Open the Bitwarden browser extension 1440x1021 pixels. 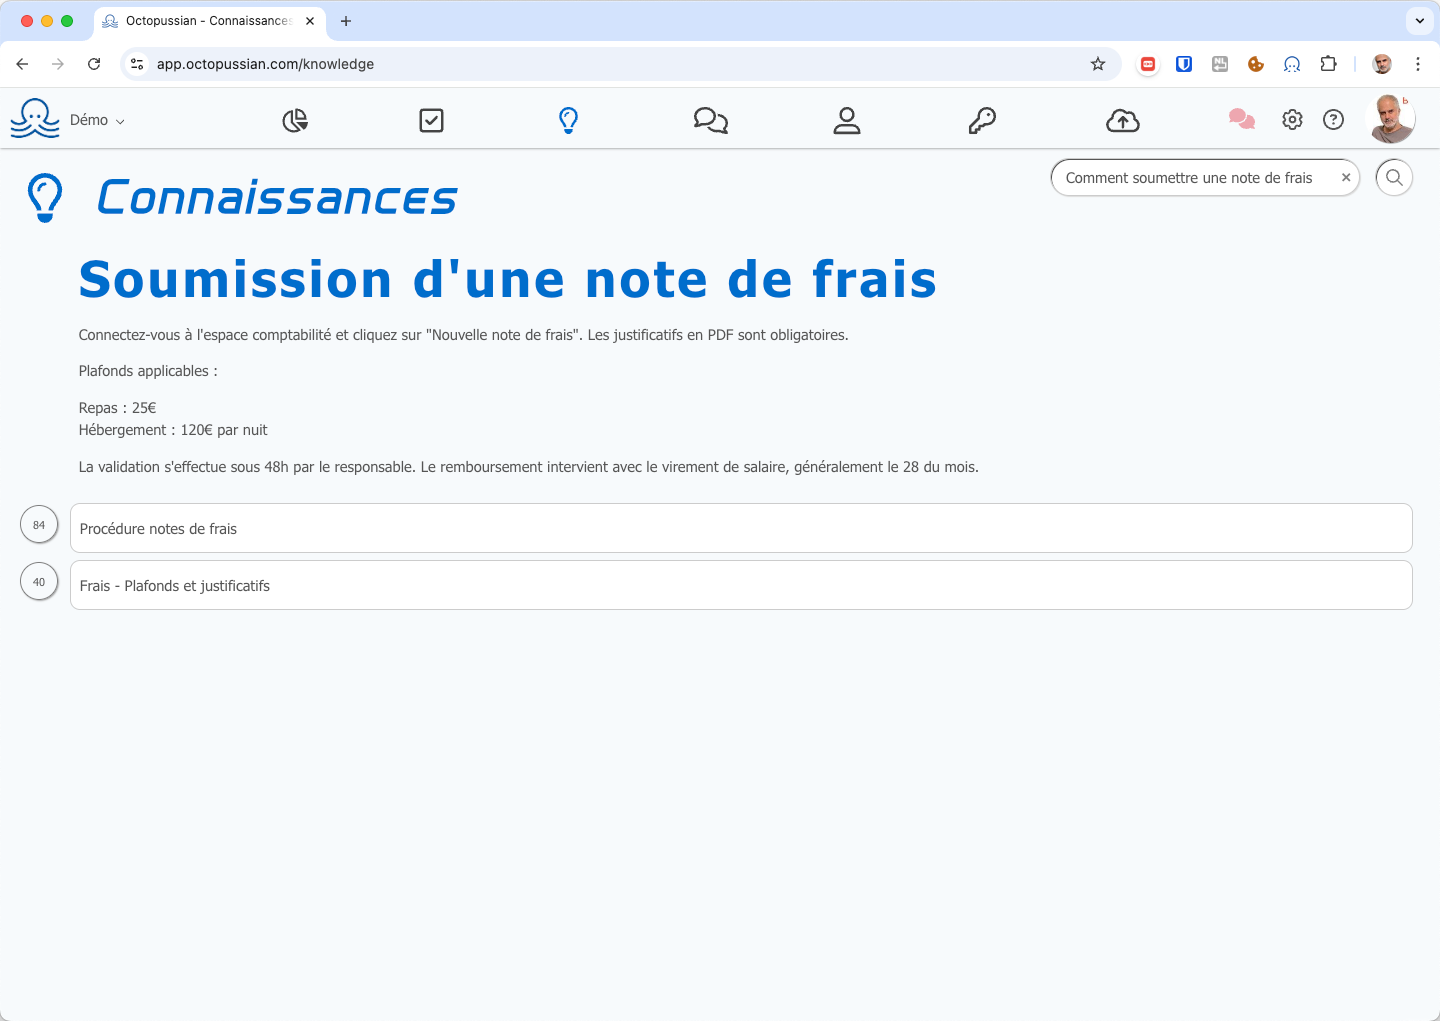pos(1184,63)
